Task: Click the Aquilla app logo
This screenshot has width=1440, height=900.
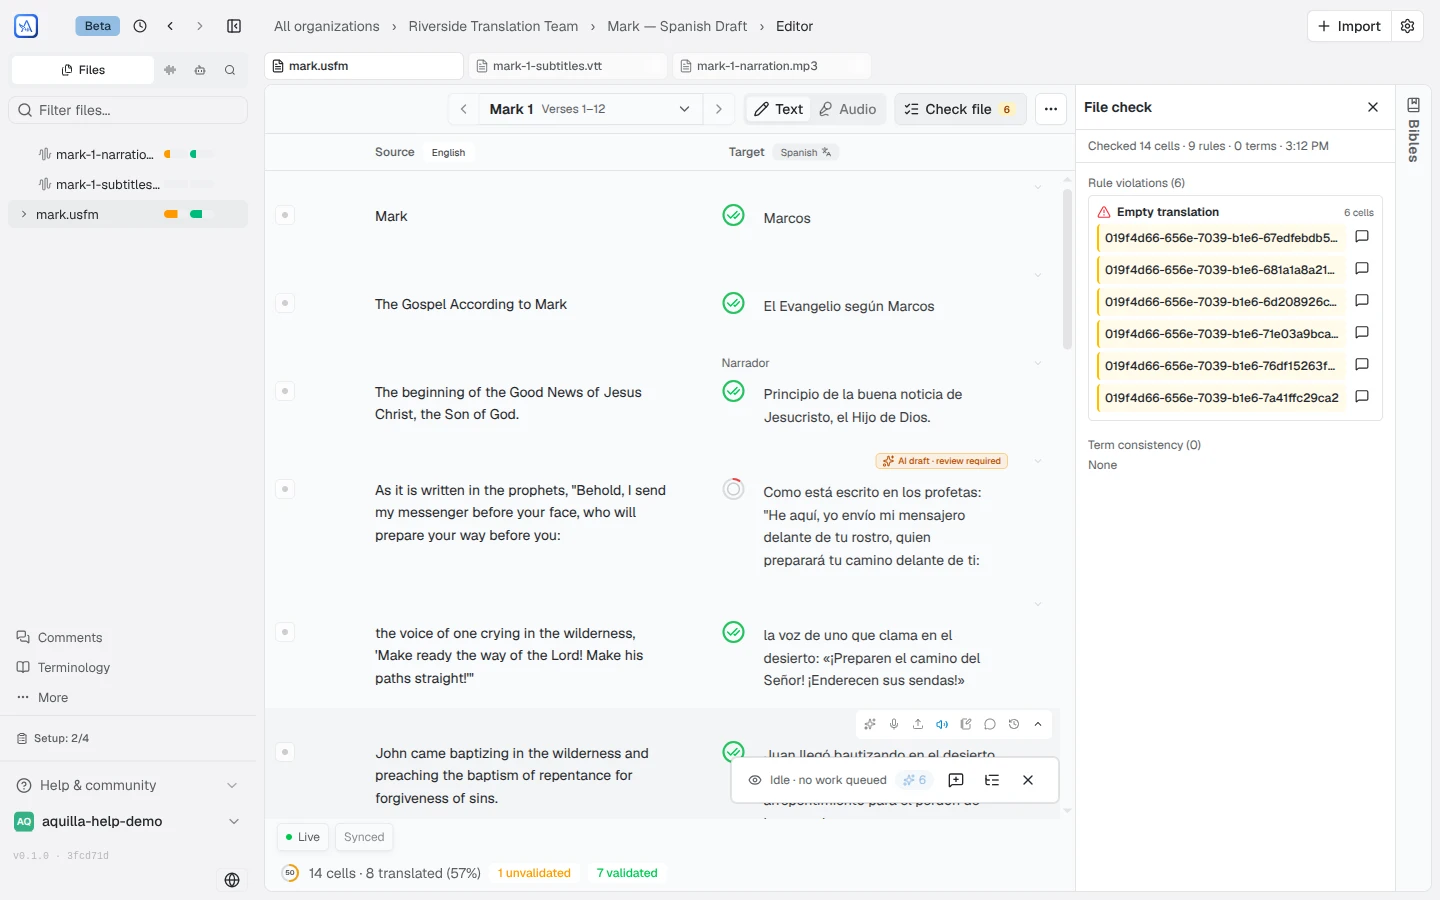Action: tap(26, 26)
